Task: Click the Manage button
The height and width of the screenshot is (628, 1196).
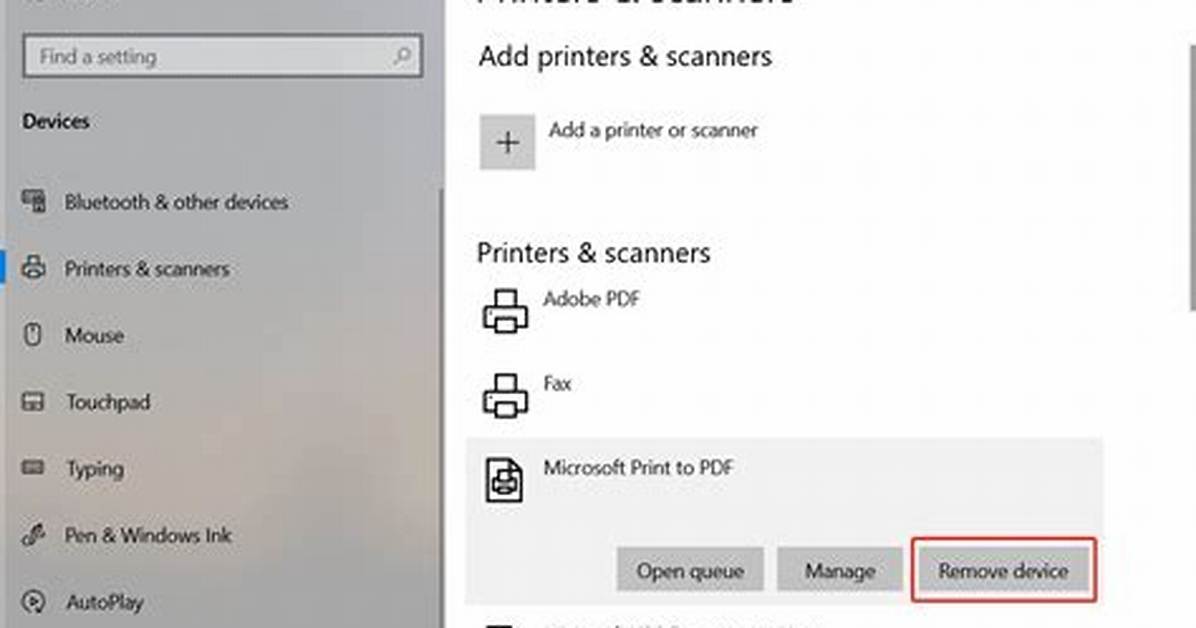Action: [840, 570]
